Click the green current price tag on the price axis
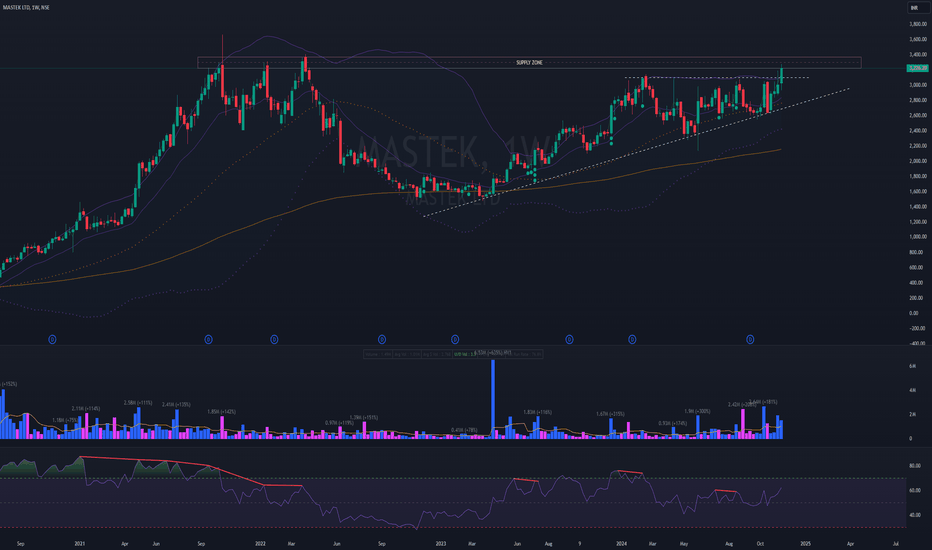This screenshot has height=550, width=932. coord(917,68)
